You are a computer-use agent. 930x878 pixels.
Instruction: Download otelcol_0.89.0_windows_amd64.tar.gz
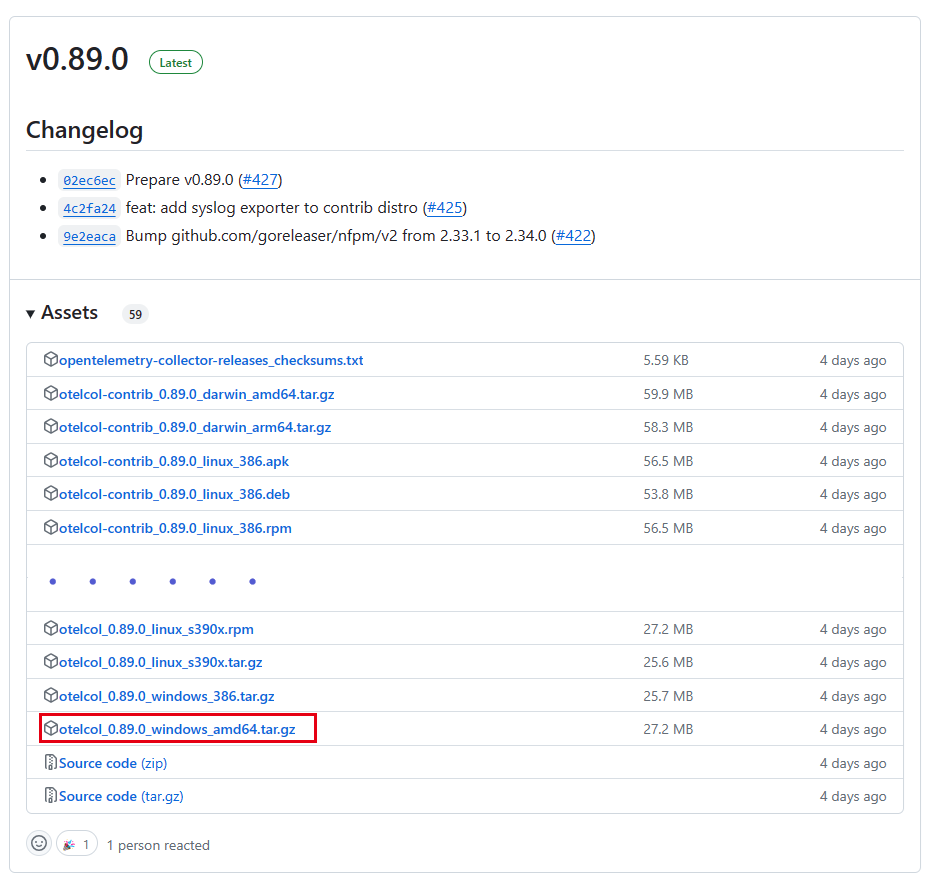(178, 729)
